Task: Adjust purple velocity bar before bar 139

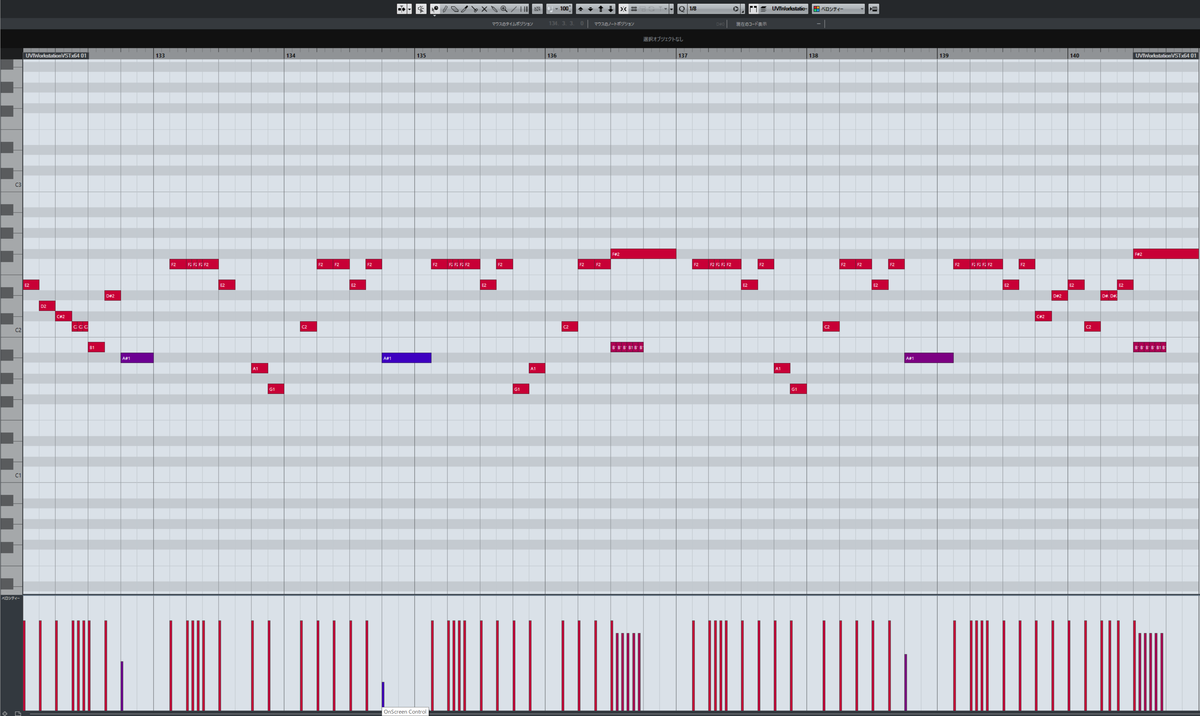Action: 906,682
